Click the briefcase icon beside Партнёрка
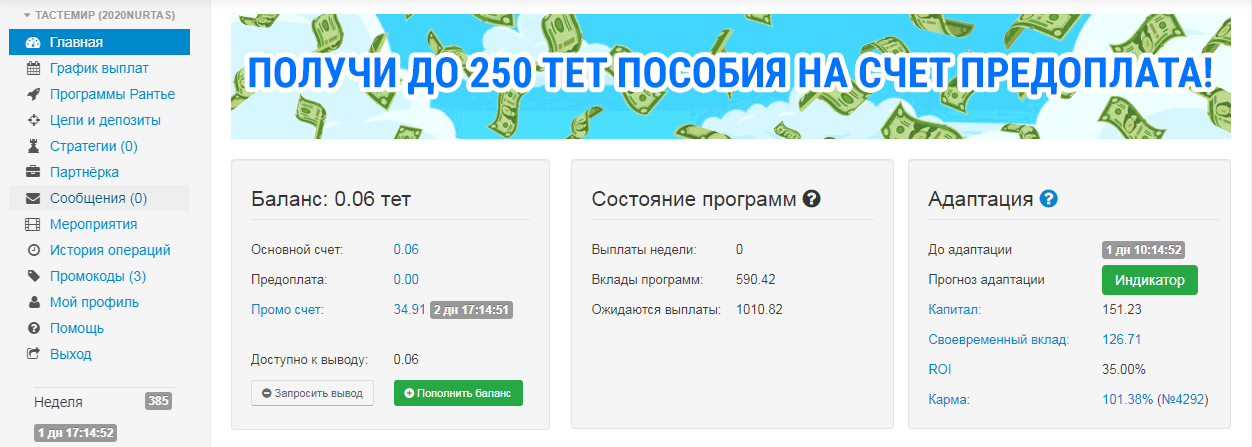 [33, 172]
